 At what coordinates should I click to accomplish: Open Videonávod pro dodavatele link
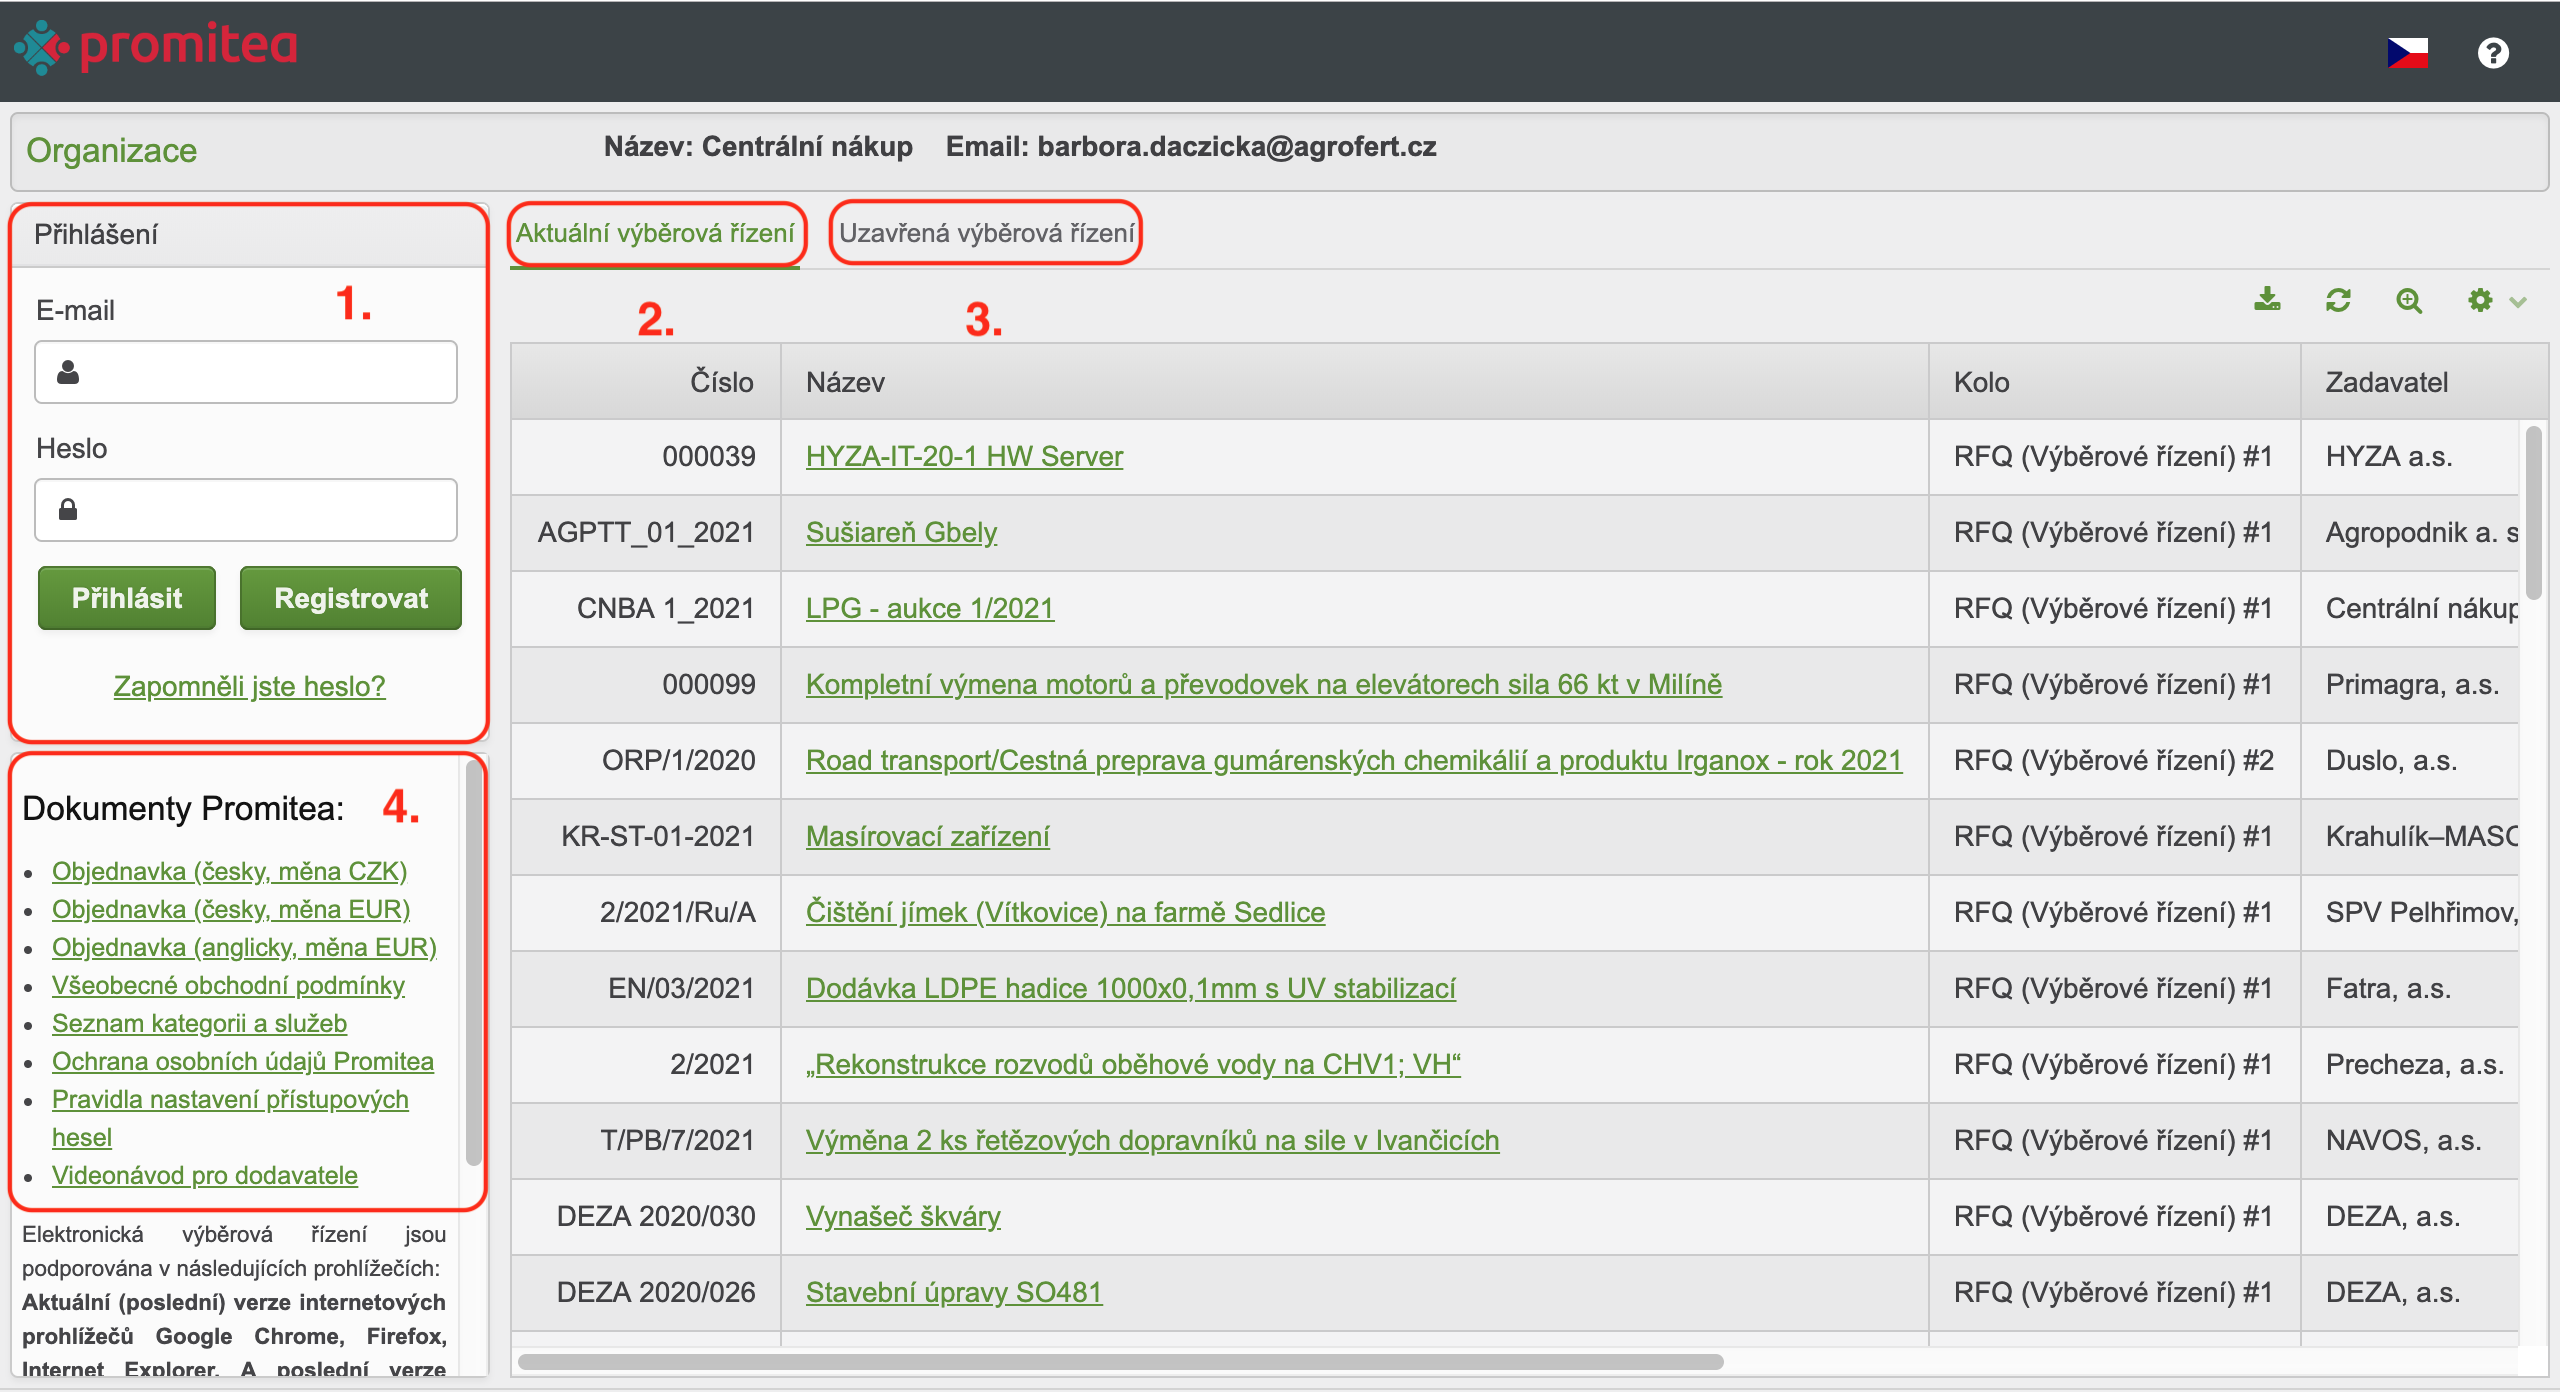[x=205, y=1175]
